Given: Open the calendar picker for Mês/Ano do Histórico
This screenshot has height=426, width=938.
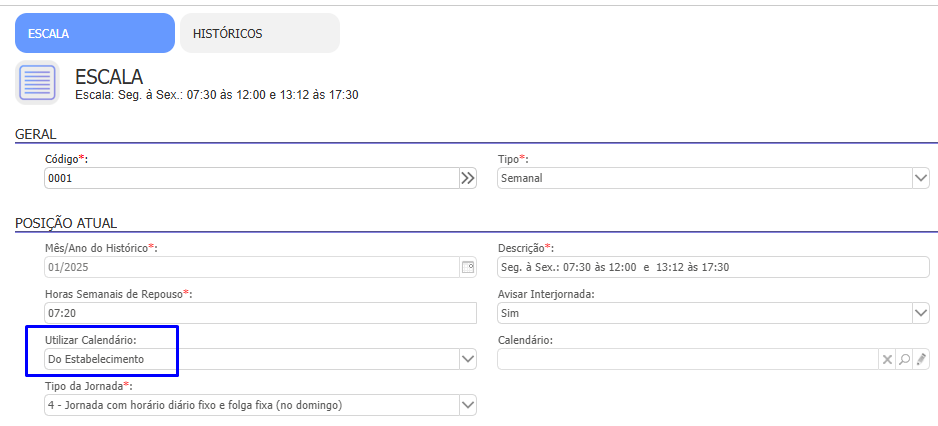Looking at the screenshot, I should [467, 267].
